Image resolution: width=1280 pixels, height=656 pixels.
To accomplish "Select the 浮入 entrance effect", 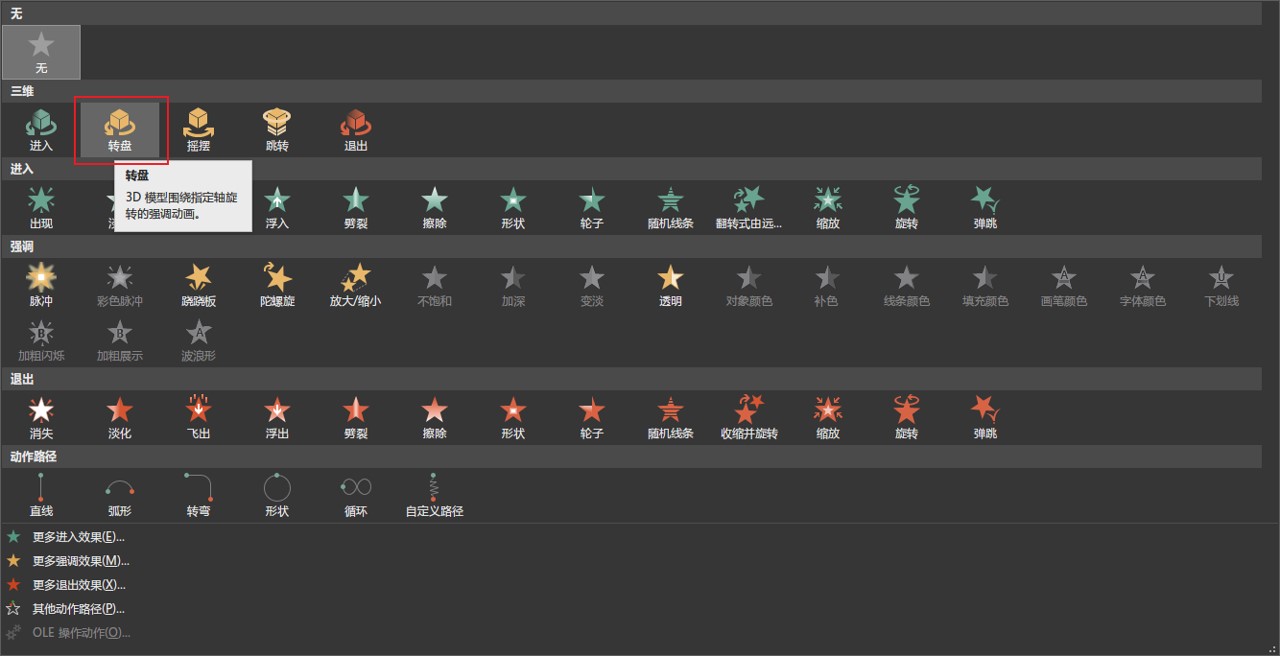I will click(x=277, y=207).
